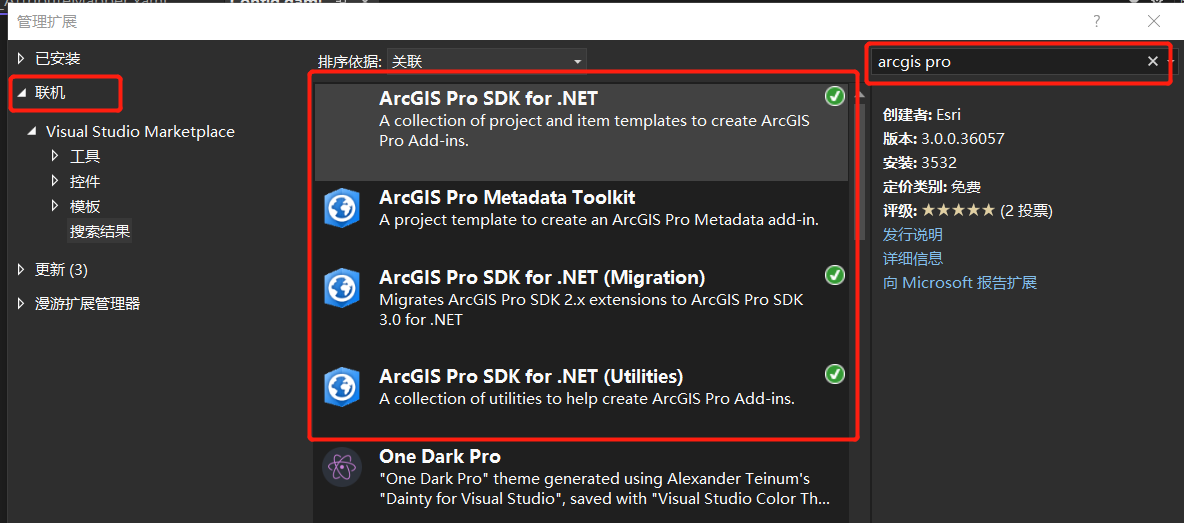This screenshot has width=1184, height=523.
Task: Select ArcGIS Pro SDK for .NET entry
Action: pos(581,131)
